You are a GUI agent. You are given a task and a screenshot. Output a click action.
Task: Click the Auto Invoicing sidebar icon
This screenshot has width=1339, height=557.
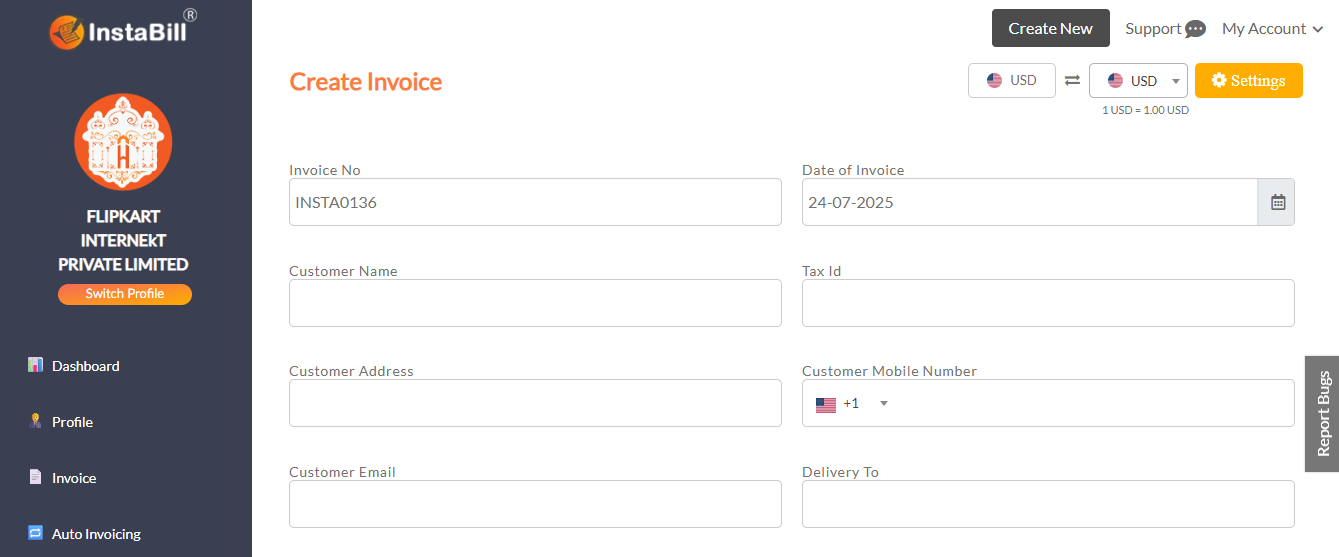[36, 533]
